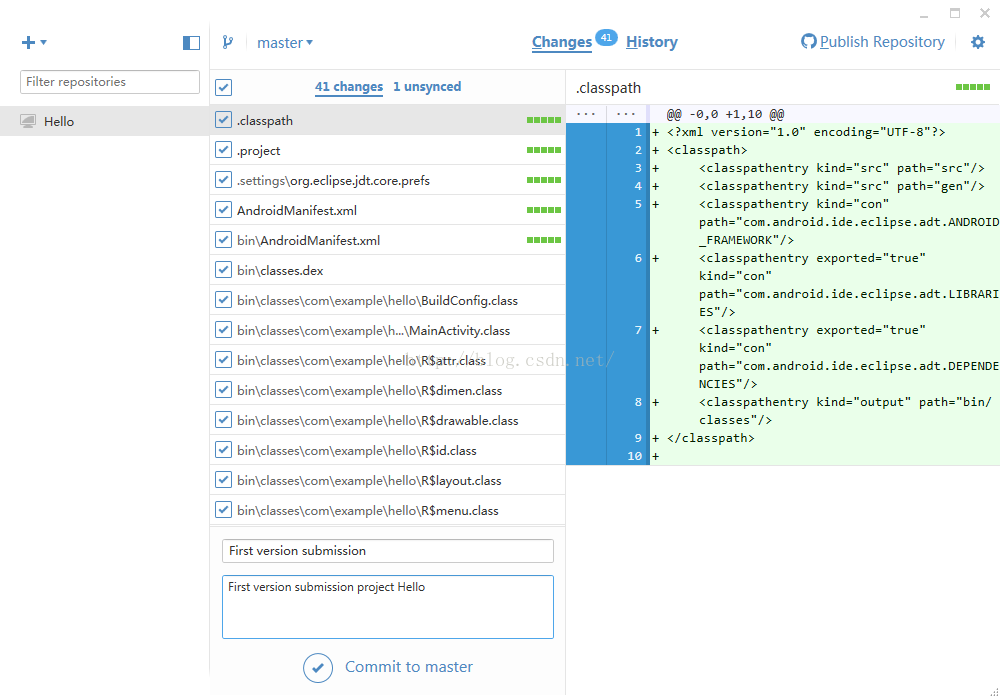Click the 1 unsynced link
Screen dimensions: 1000x698
tap(427, 87)
